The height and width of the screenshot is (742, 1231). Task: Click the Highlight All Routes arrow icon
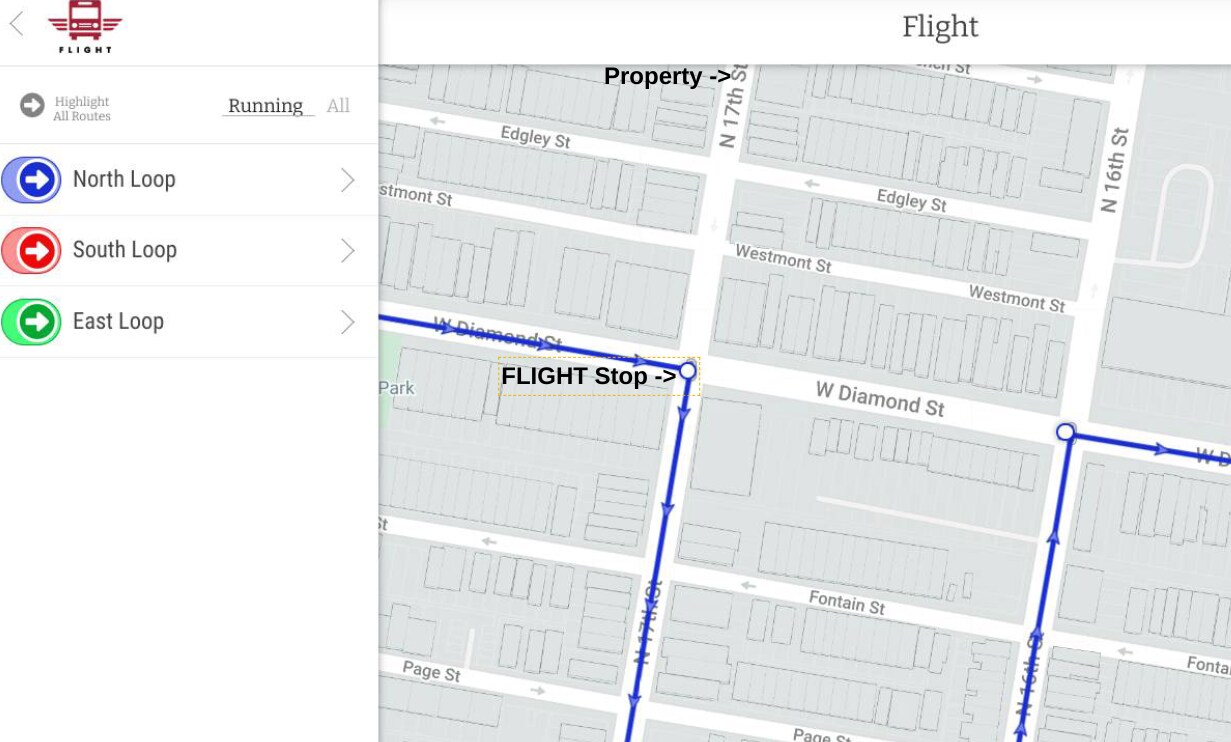(x=32, y=105)
